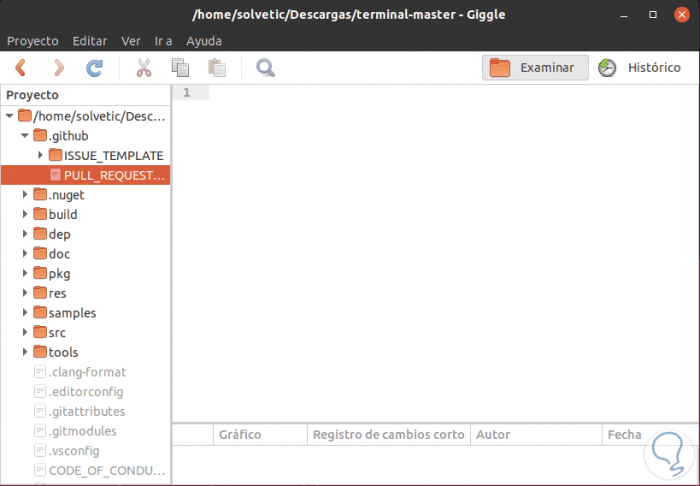Select the pkg folder name
The width and height of the screenshot is (700, 486).
click(x=59, y=274)
